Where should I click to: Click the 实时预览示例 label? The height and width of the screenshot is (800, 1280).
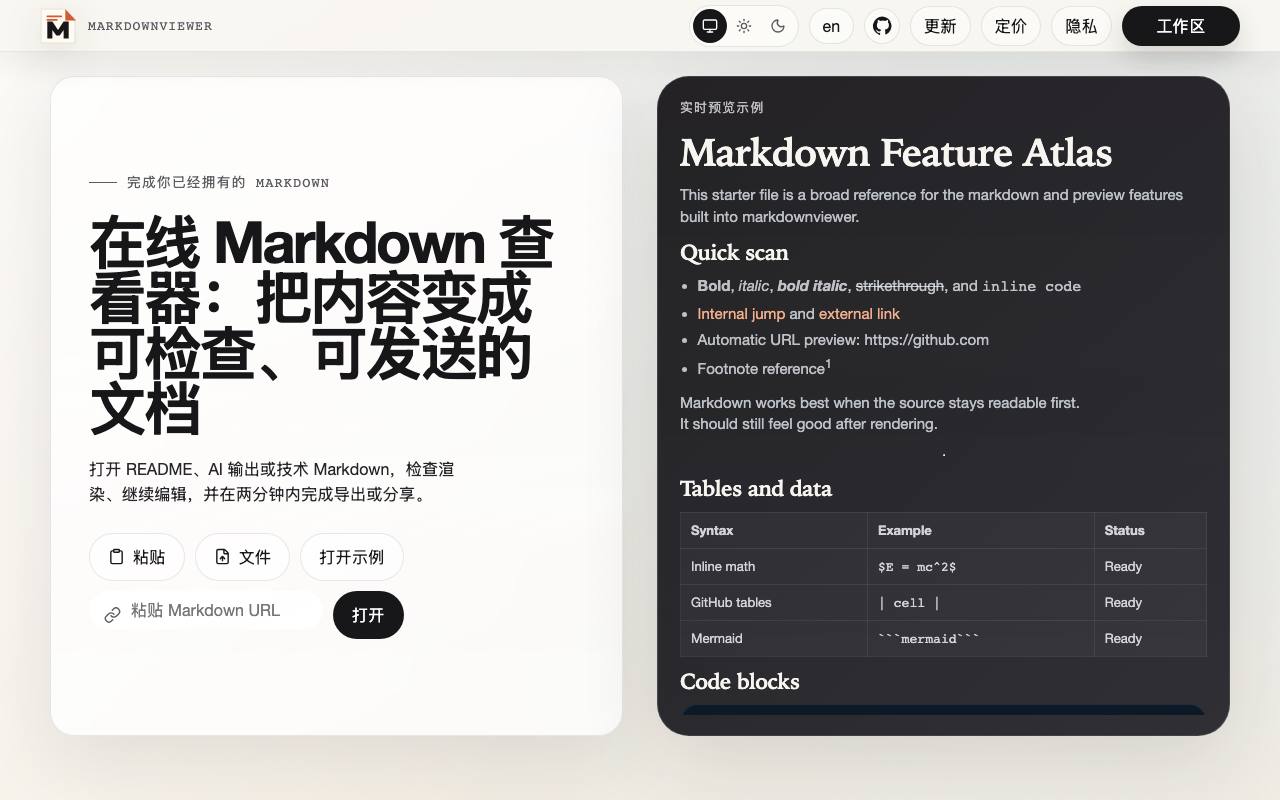[x=722, y=108]
